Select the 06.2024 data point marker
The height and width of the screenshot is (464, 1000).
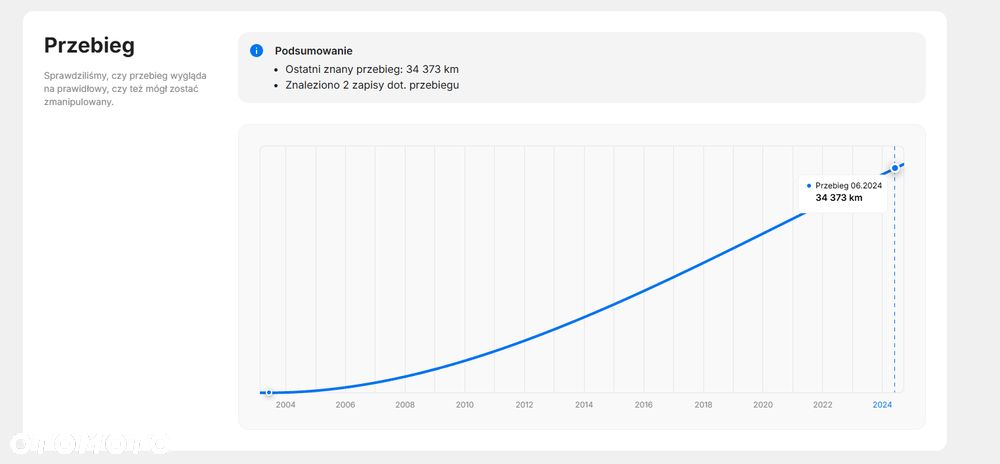895,167
